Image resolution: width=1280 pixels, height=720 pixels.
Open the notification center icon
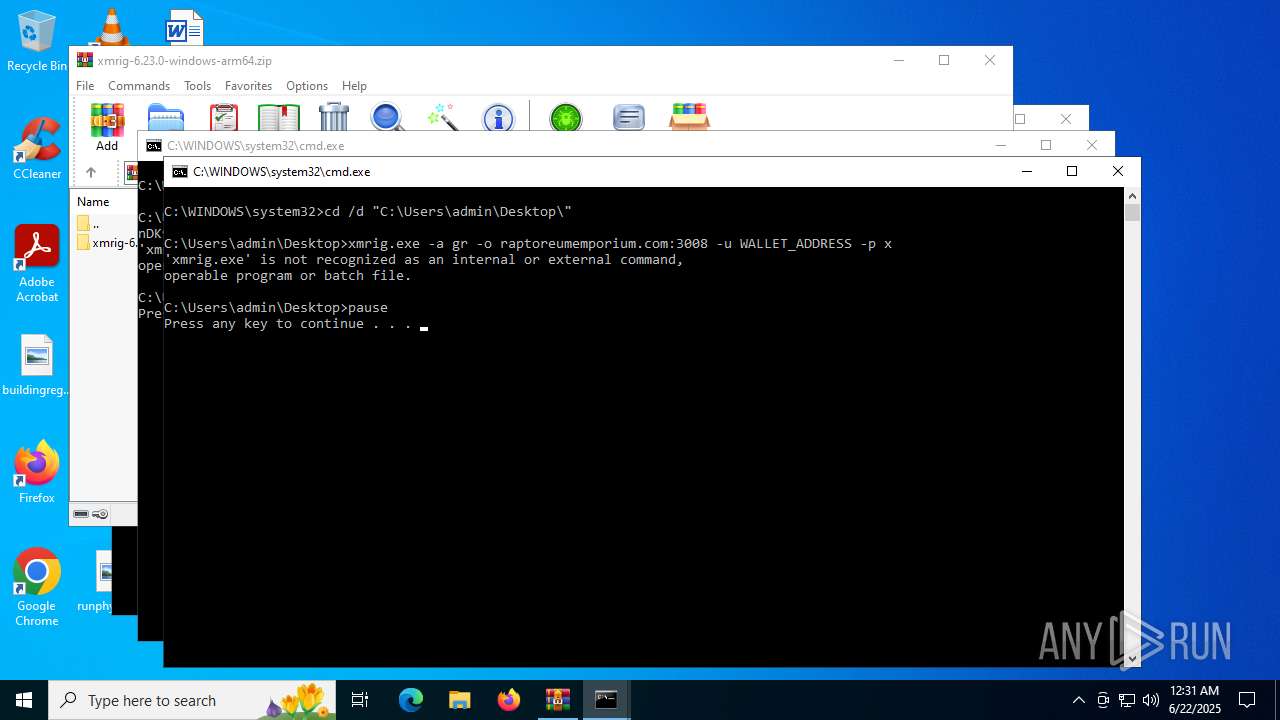point(1247,700)
